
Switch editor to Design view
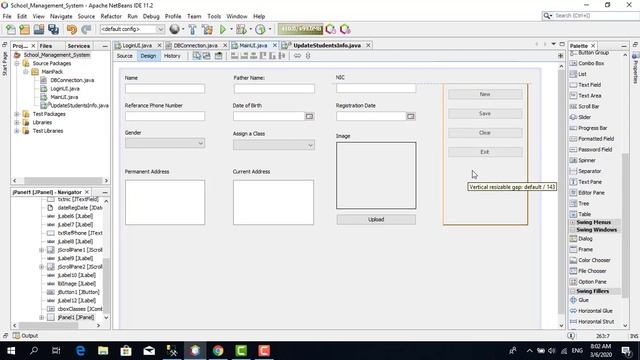coord(148,56)
